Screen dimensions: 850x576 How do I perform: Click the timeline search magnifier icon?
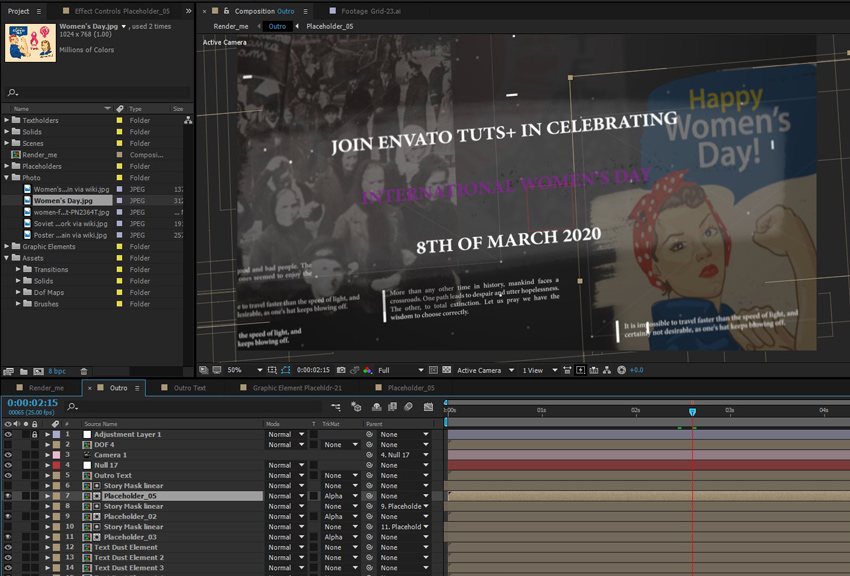click(72, 406)
